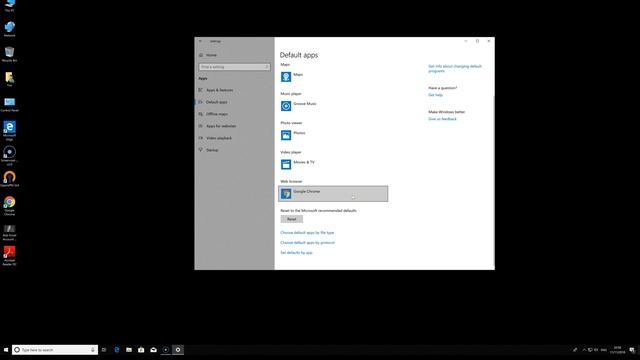Screen dimensions: 640x360
Task: Click the Movies & TV app icon
Action: [286, 164]
